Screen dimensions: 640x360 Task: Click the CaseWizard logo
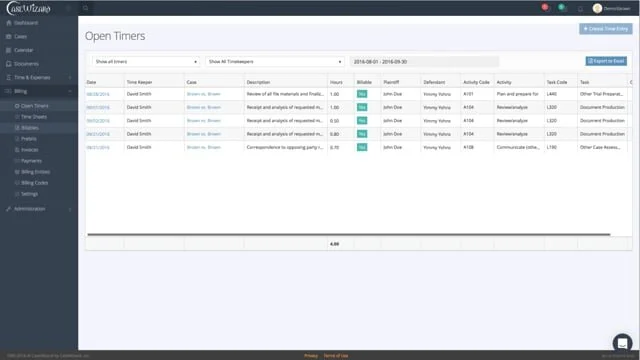click(29, 8)
